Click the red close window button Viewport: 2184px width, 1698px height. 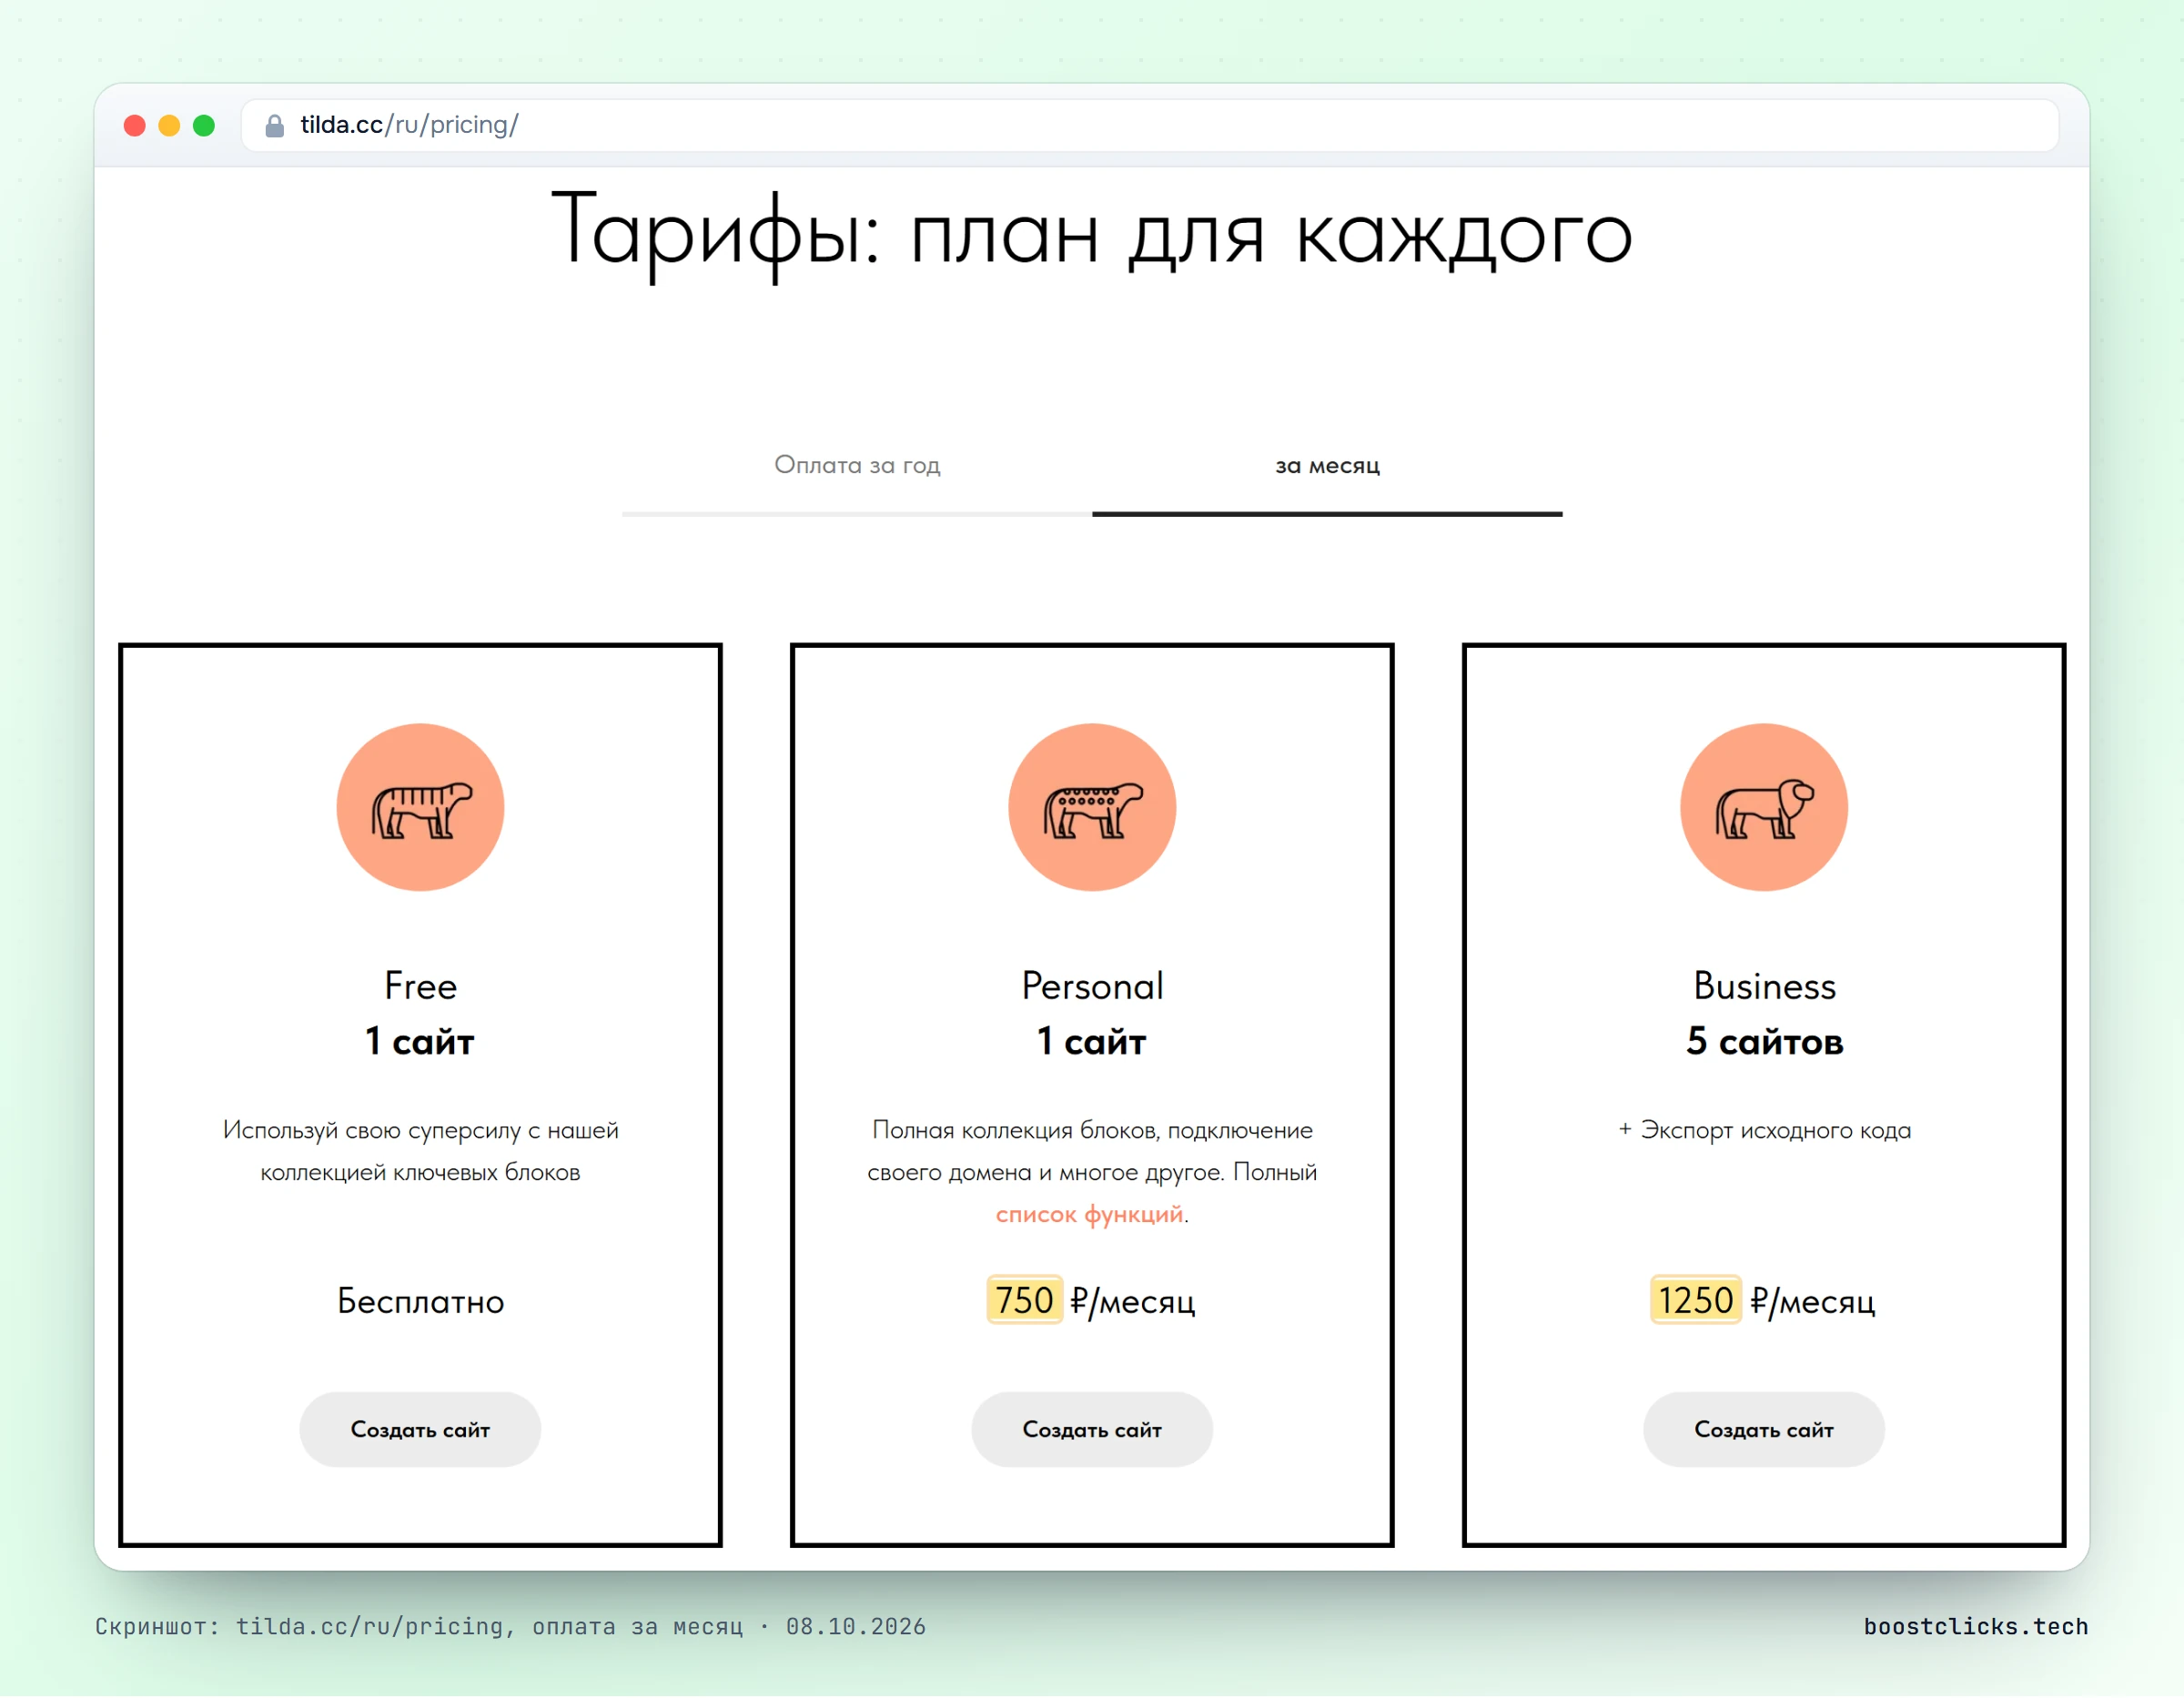[x=135, y=126]
